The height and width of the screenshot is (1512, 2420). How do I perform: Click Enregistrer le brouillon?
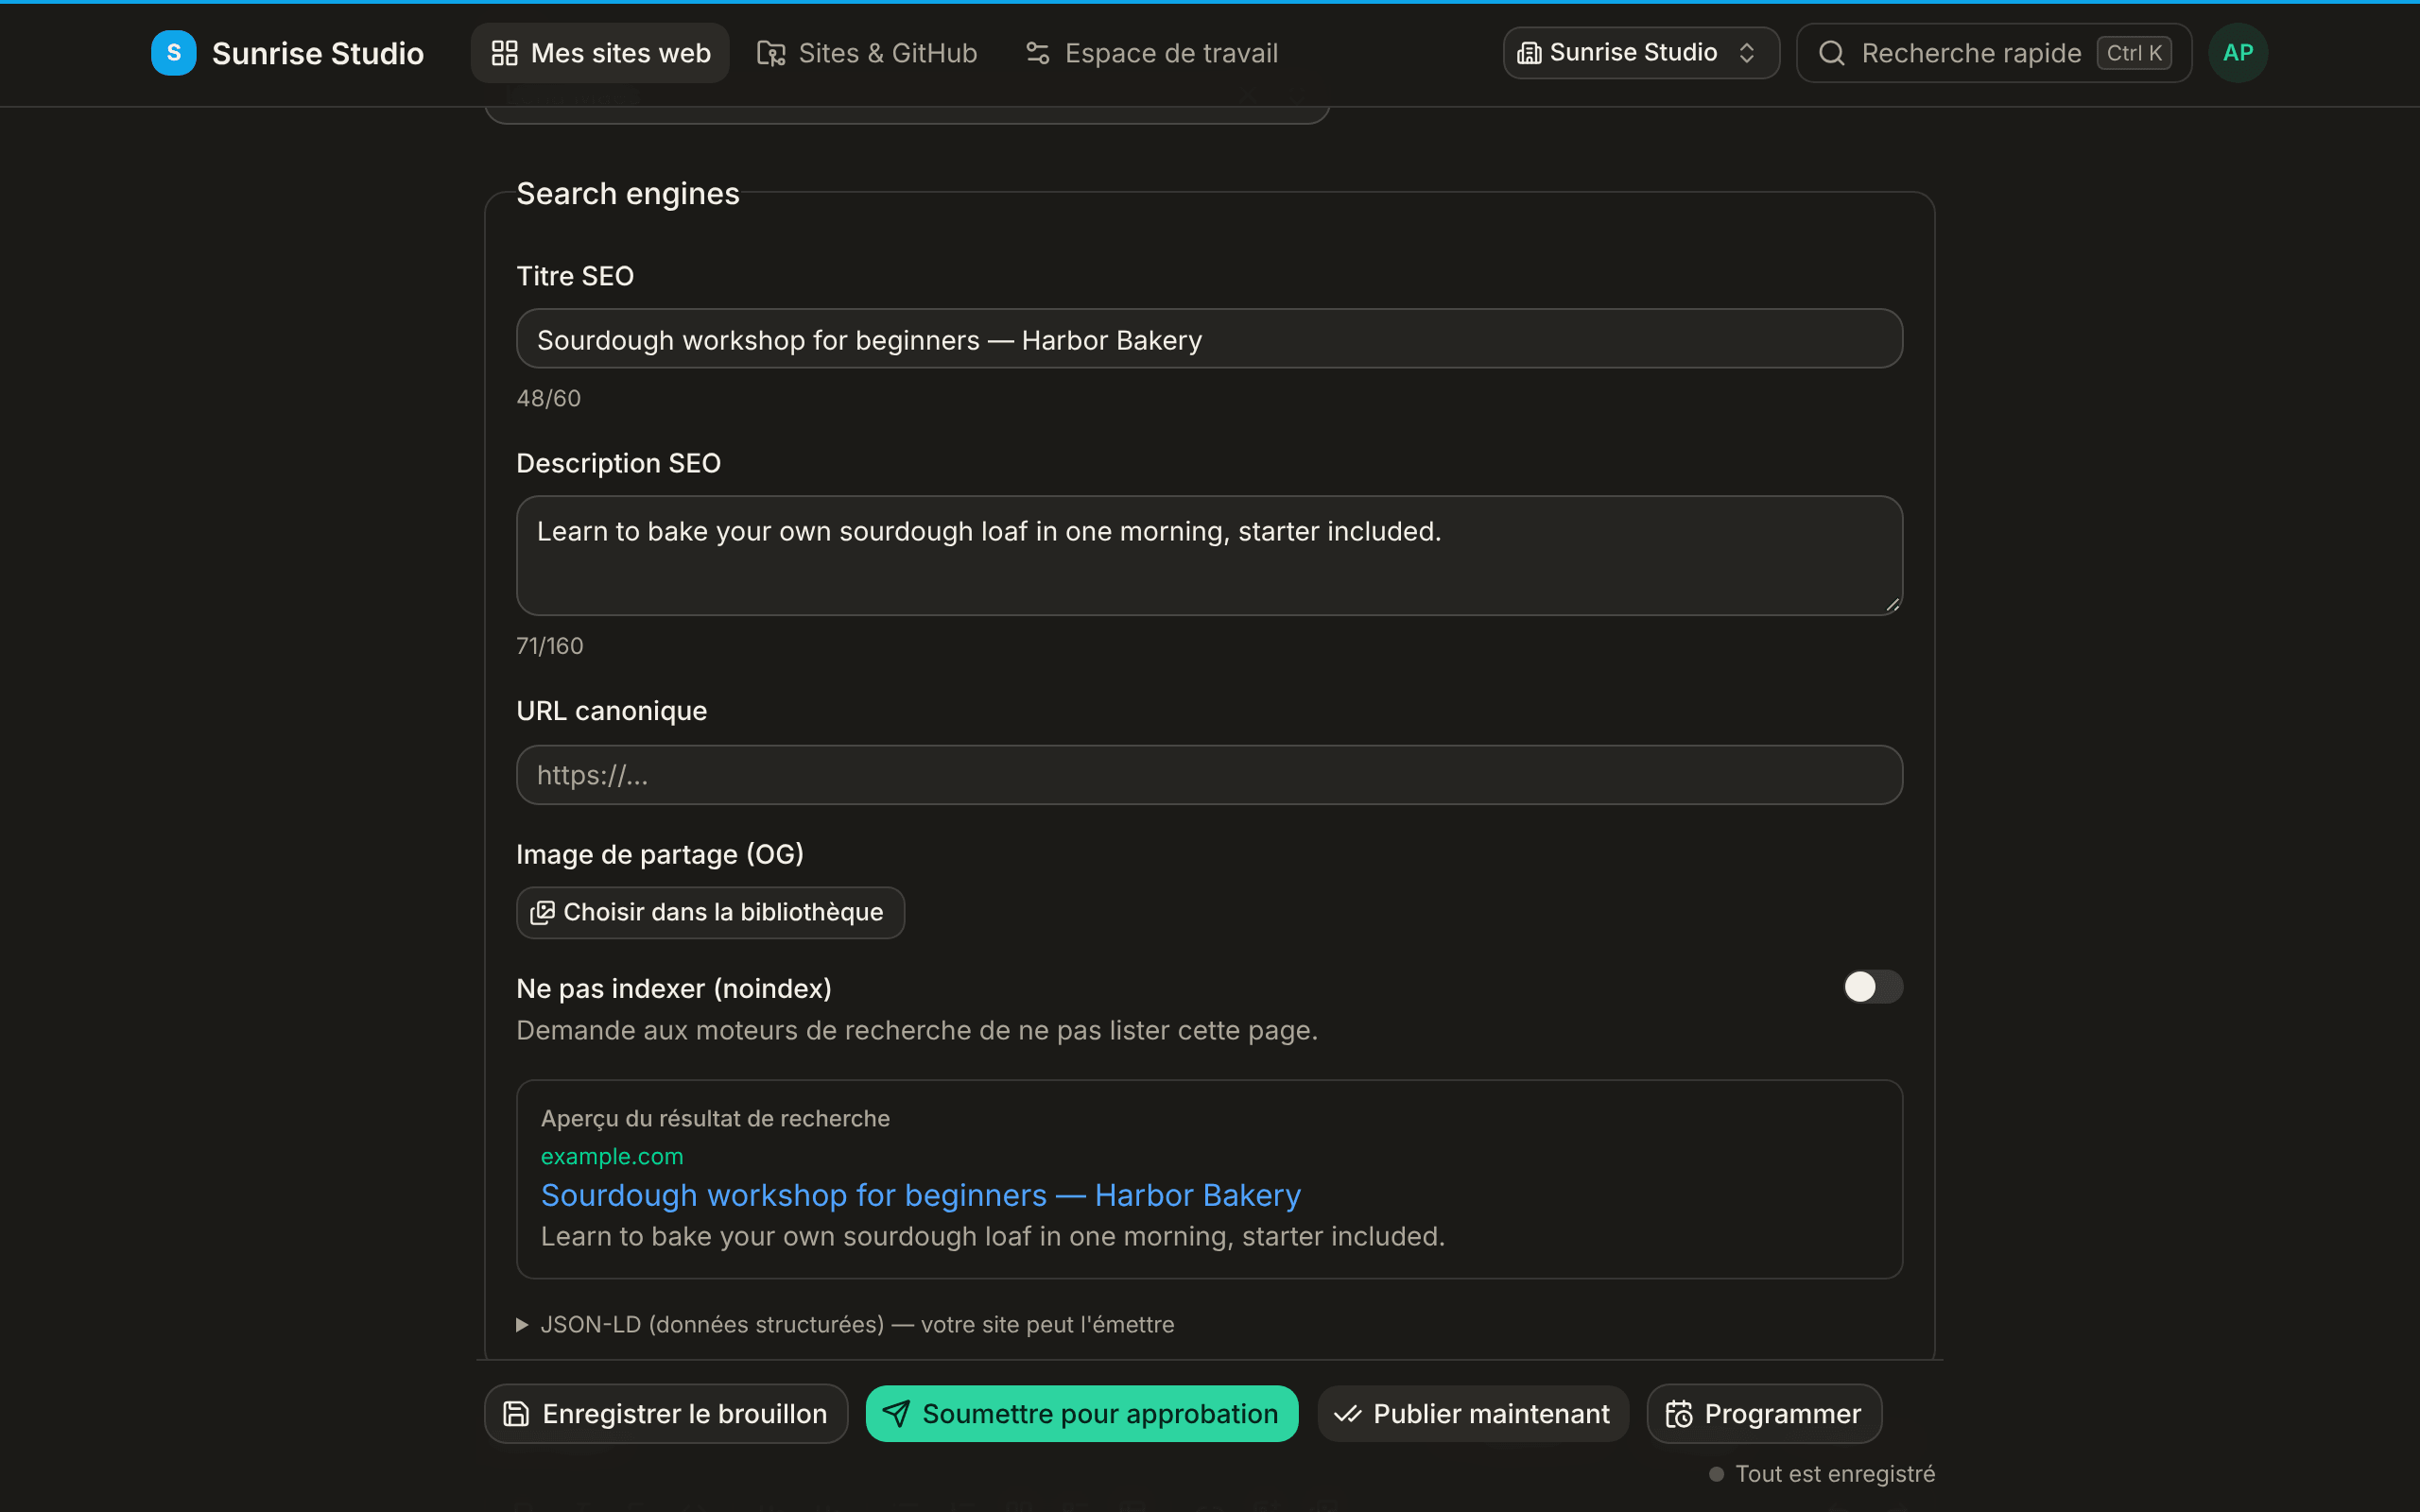coord(666,1413)
